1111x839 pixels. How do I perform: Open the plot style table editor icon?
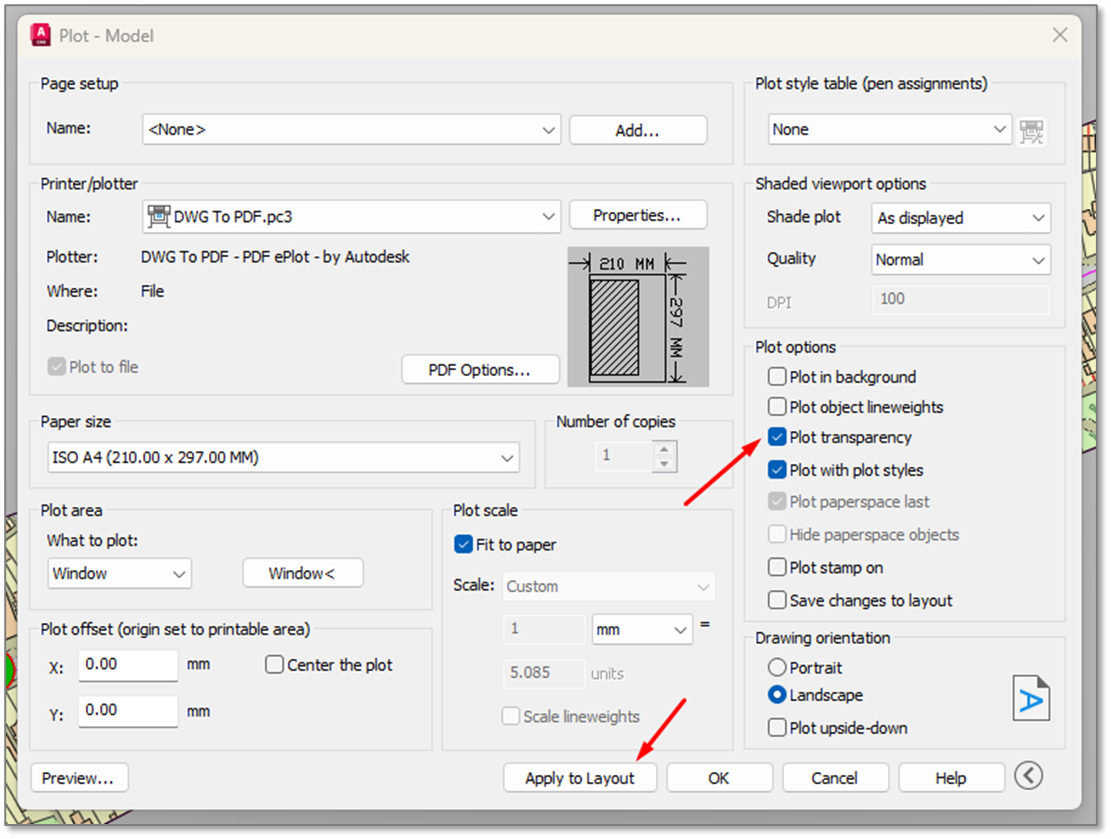pos(1031,130)
